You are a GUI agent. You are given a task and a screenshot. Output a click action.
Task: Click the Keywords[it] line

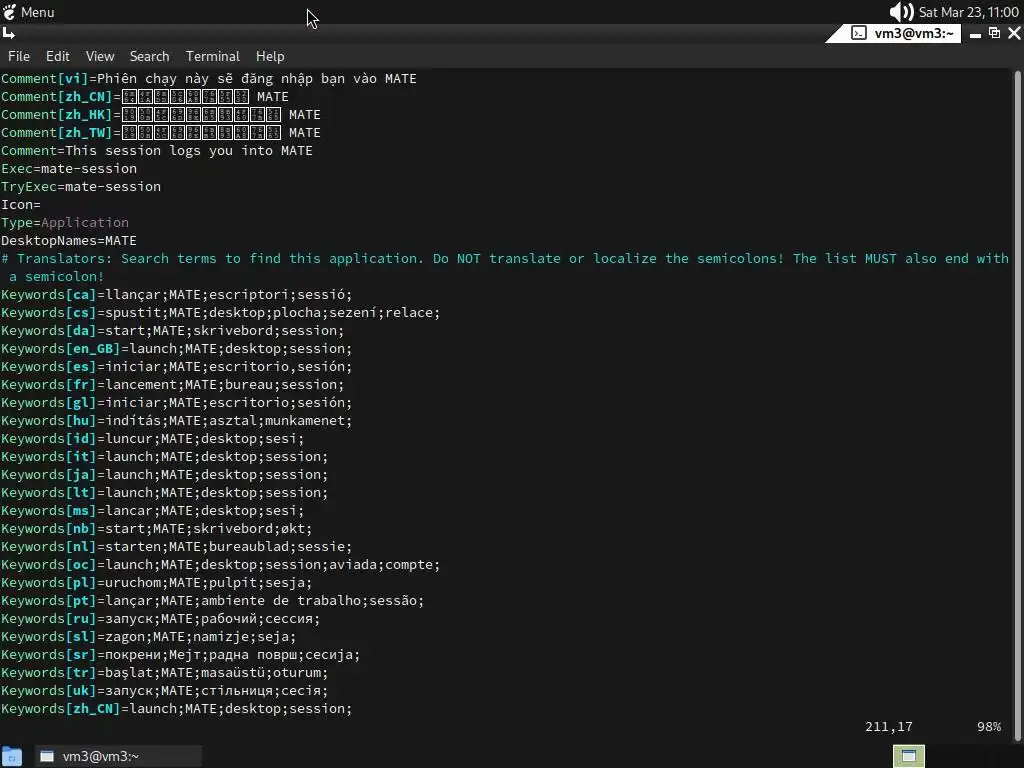tap(165, 456)
